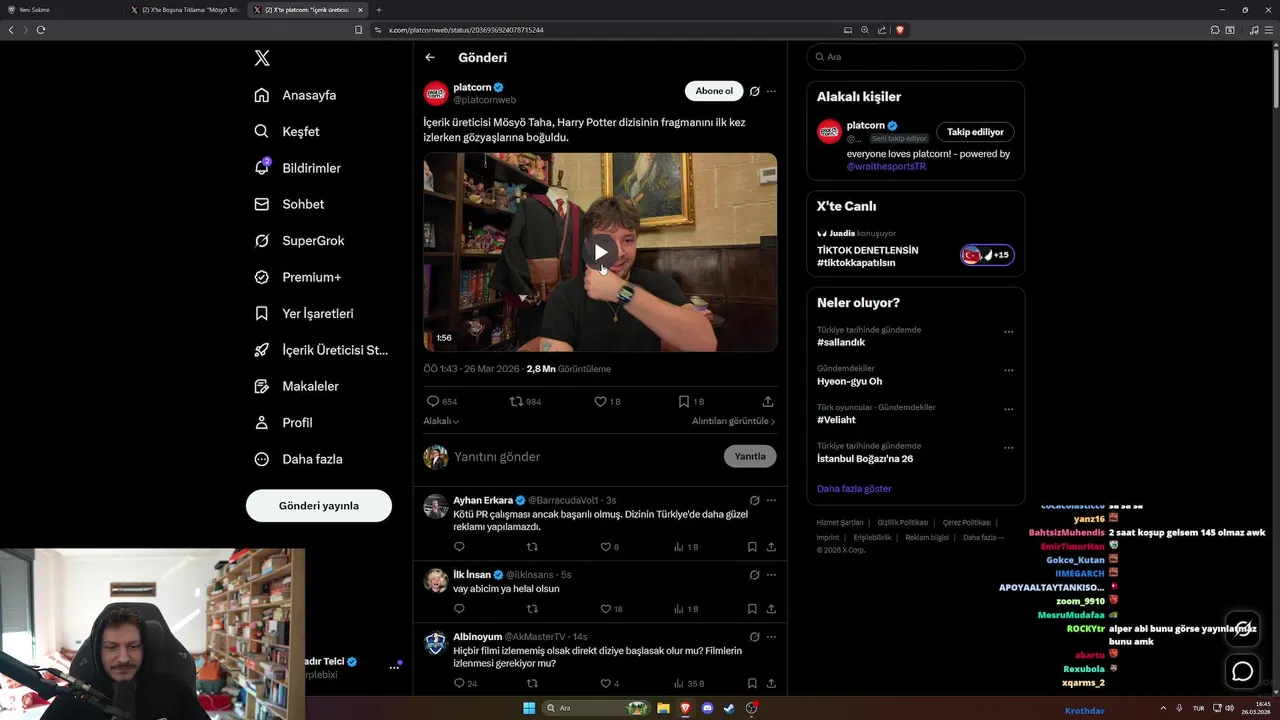Viewport: 1280px width, 720px height.
Task: Click the Makaleler icon in sidebar
Action: click(261, 386)
